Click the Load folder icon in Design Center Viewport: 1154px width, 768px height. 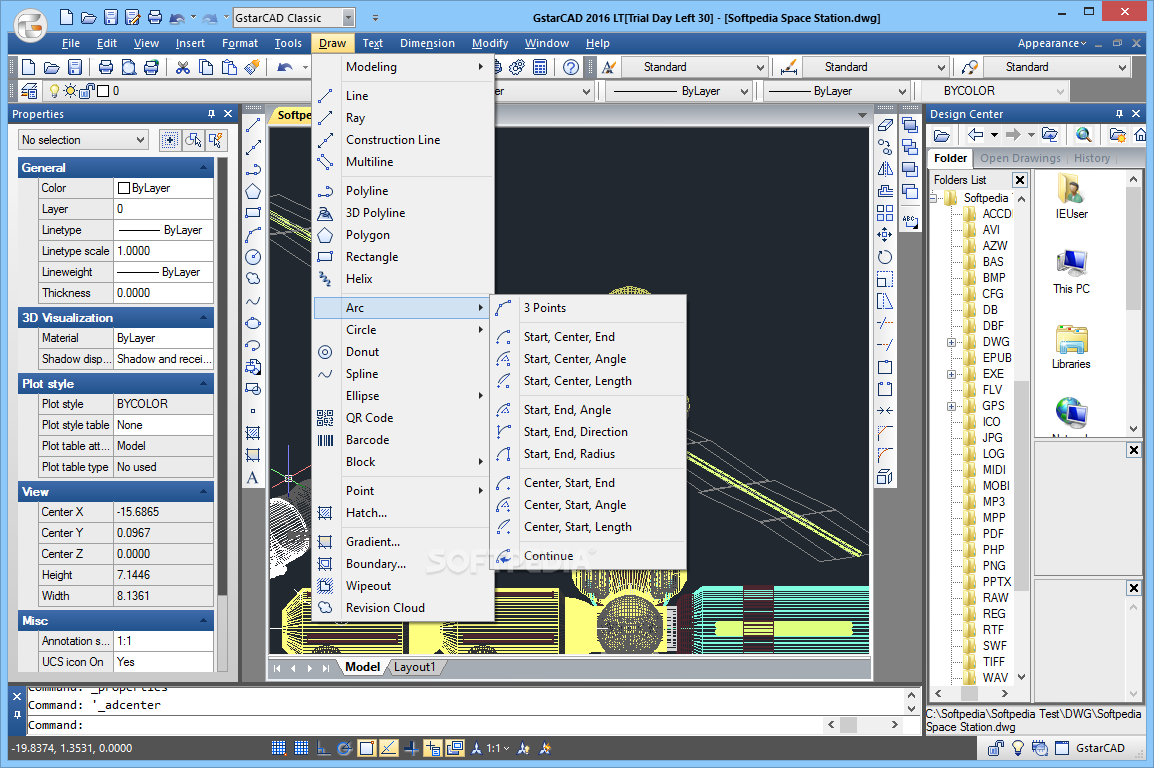941,135
